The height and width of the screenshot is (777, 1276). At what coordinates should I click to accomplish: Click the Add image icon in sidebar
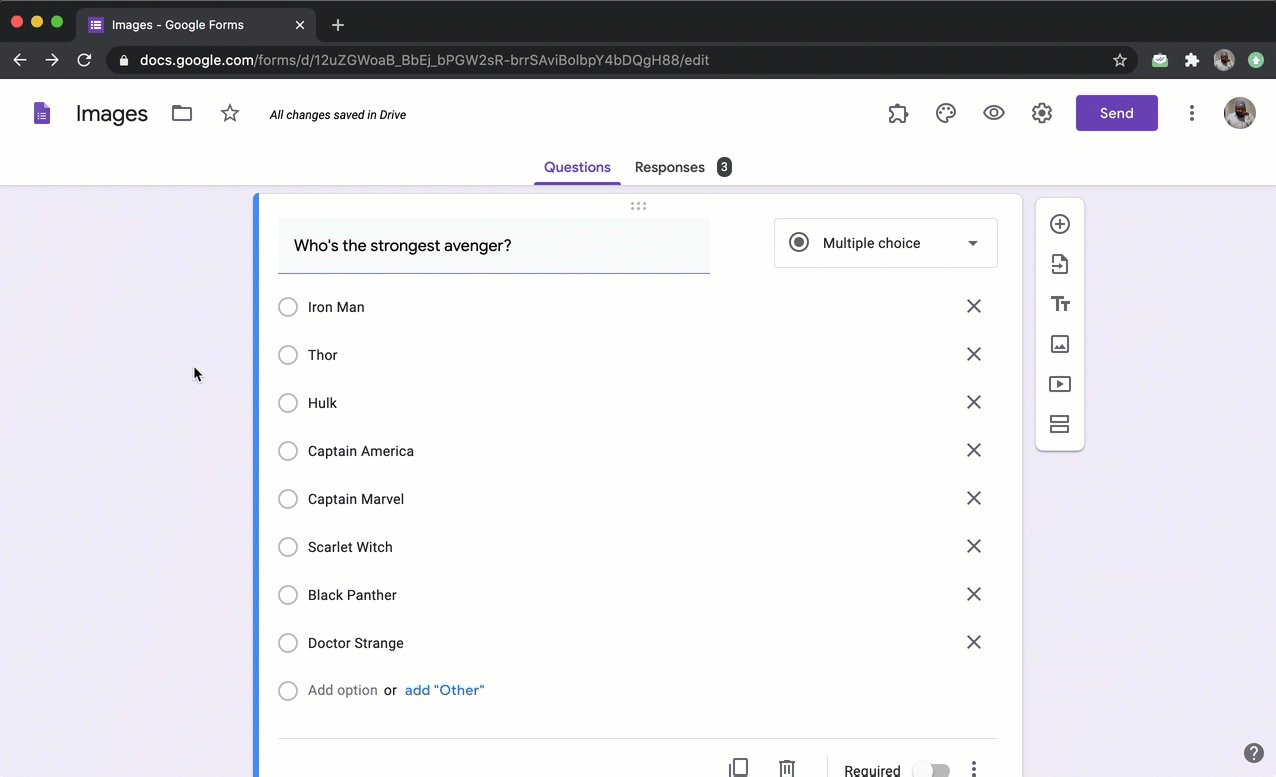[1060, 344]
